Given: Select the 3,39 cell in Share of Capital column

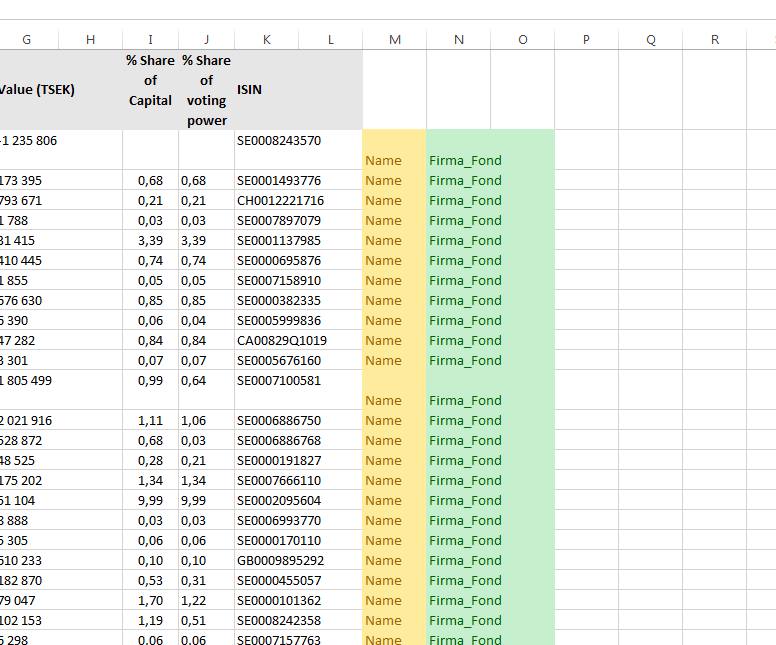Looking at the screenshot, I should (x=150, y=240).
